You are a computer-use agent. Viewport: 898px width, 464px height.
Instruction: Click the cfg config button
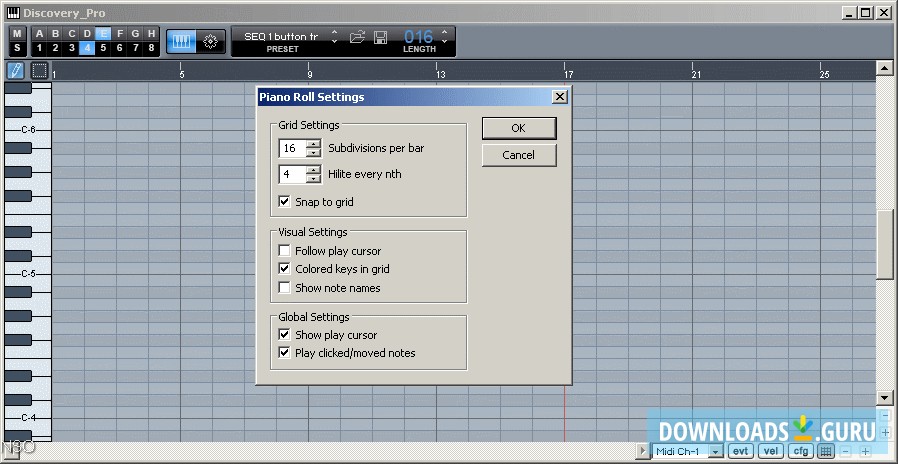pos(800,451)
